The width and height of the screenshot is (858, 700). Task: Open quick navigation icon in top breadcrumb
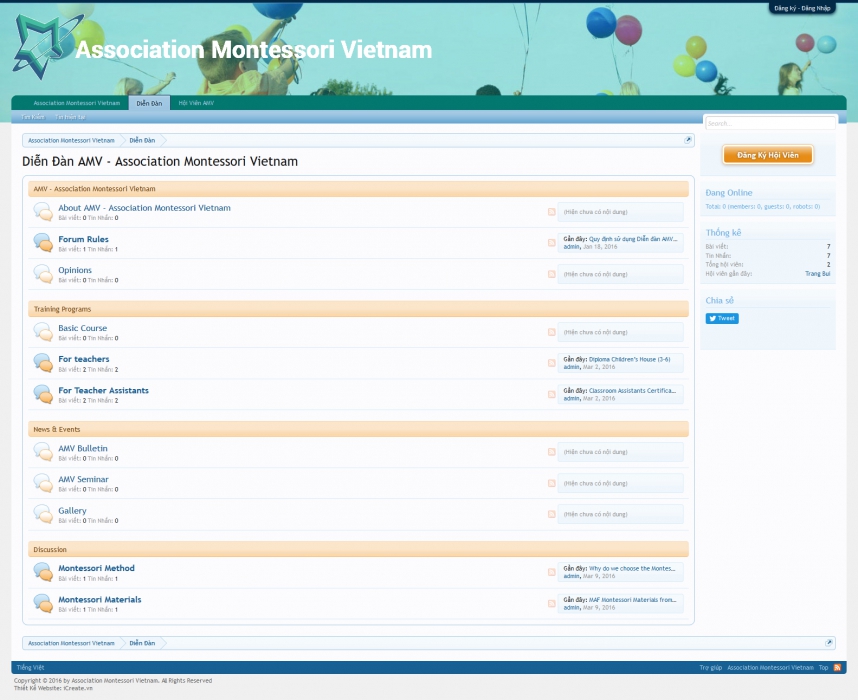click(x=688, y=140)
